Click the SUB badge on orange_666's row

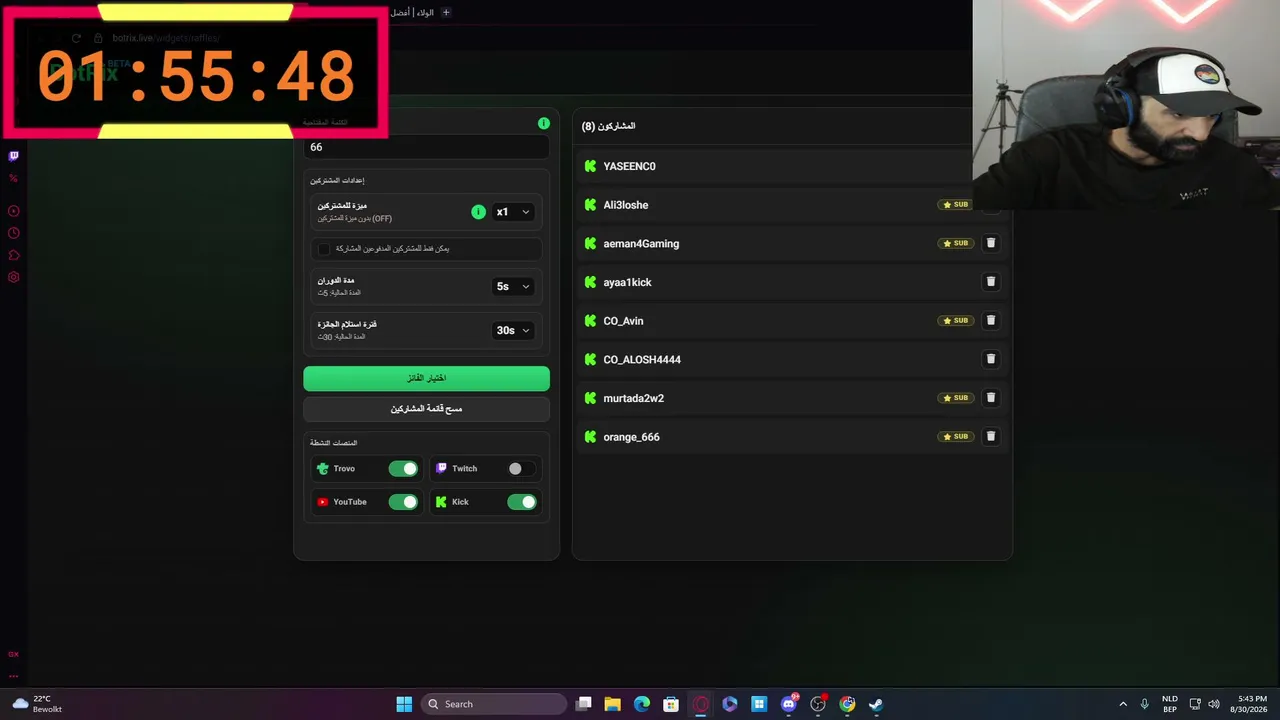coord(955,437)
